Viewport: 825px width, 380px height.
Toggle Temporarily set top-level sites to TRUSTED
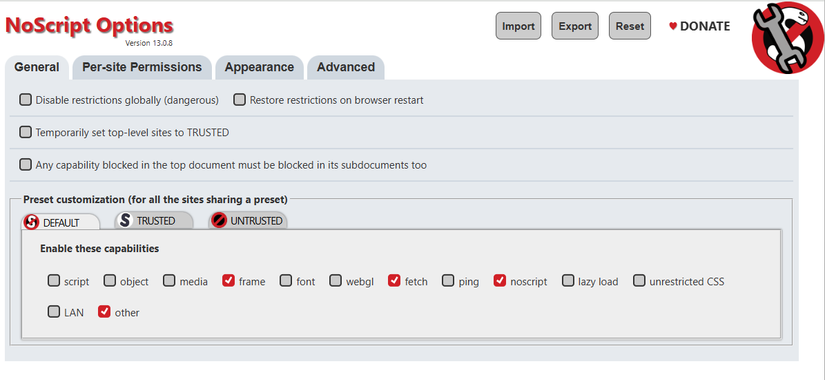click(x=25, y=132)
